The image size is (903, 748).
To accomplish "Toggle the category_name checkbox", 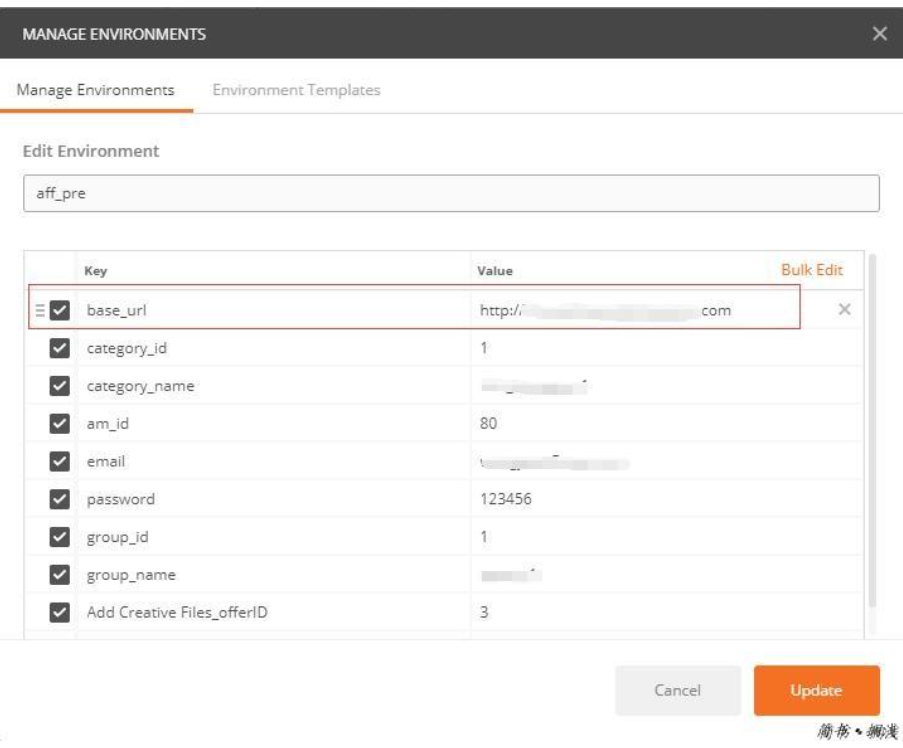I will click(59, 386).
